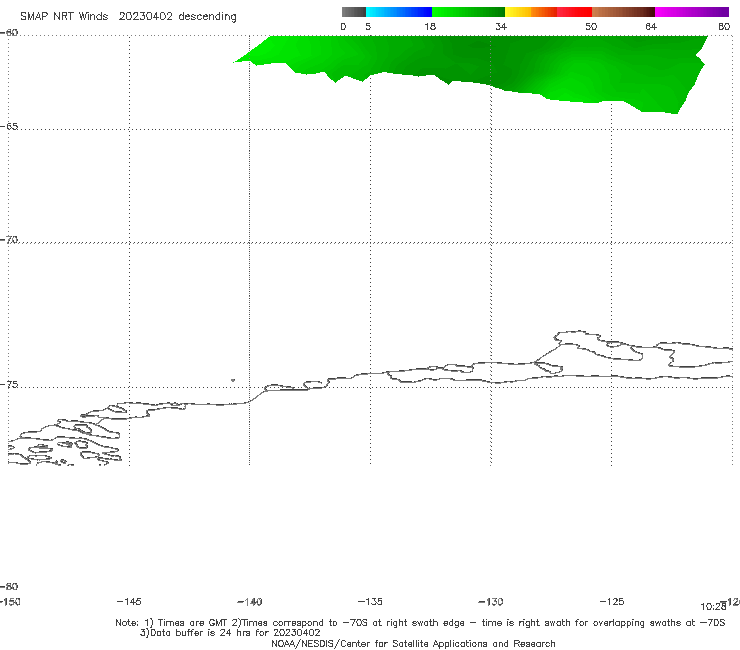Click the -75 latitude axis label

click(x=9, y=385)
